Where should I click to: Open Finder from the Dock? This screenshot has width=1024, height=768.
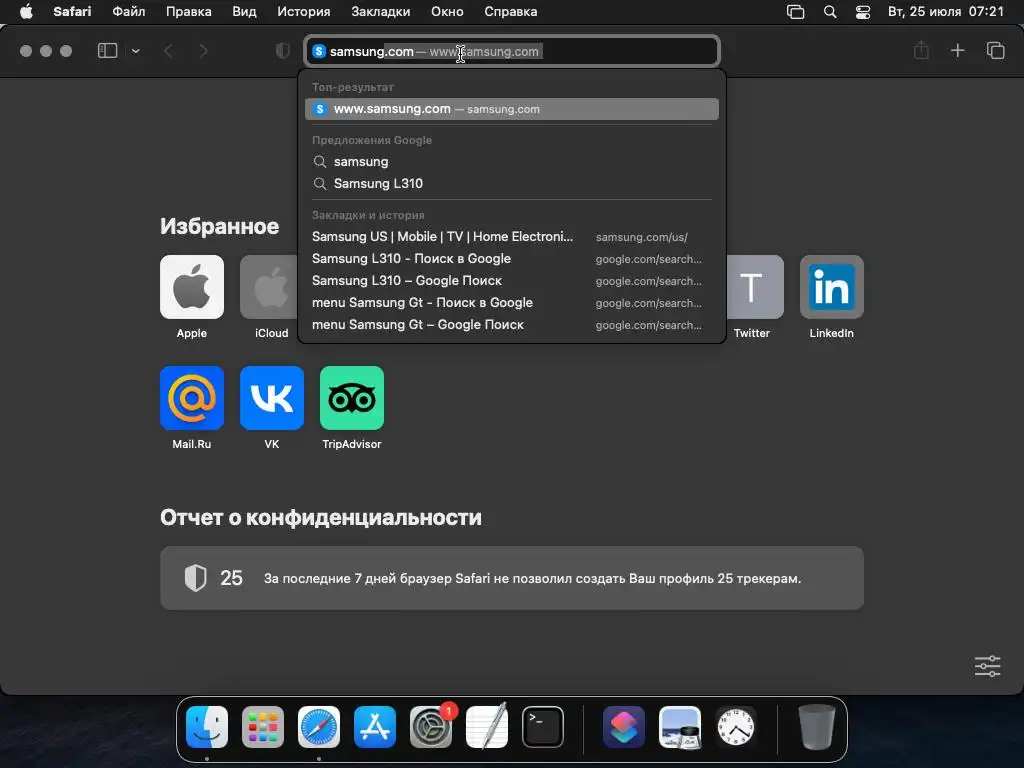(x=207, y=727)
